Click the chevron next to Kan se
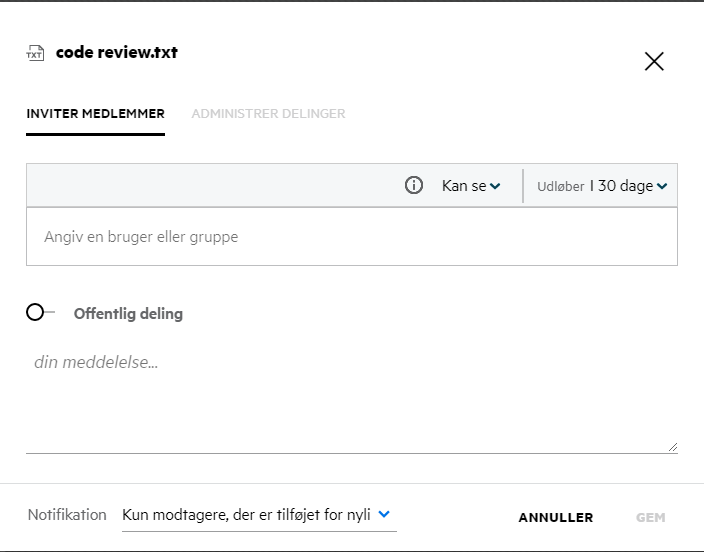The width and height of the screenshot is (704, 552). tap(495, 187)
